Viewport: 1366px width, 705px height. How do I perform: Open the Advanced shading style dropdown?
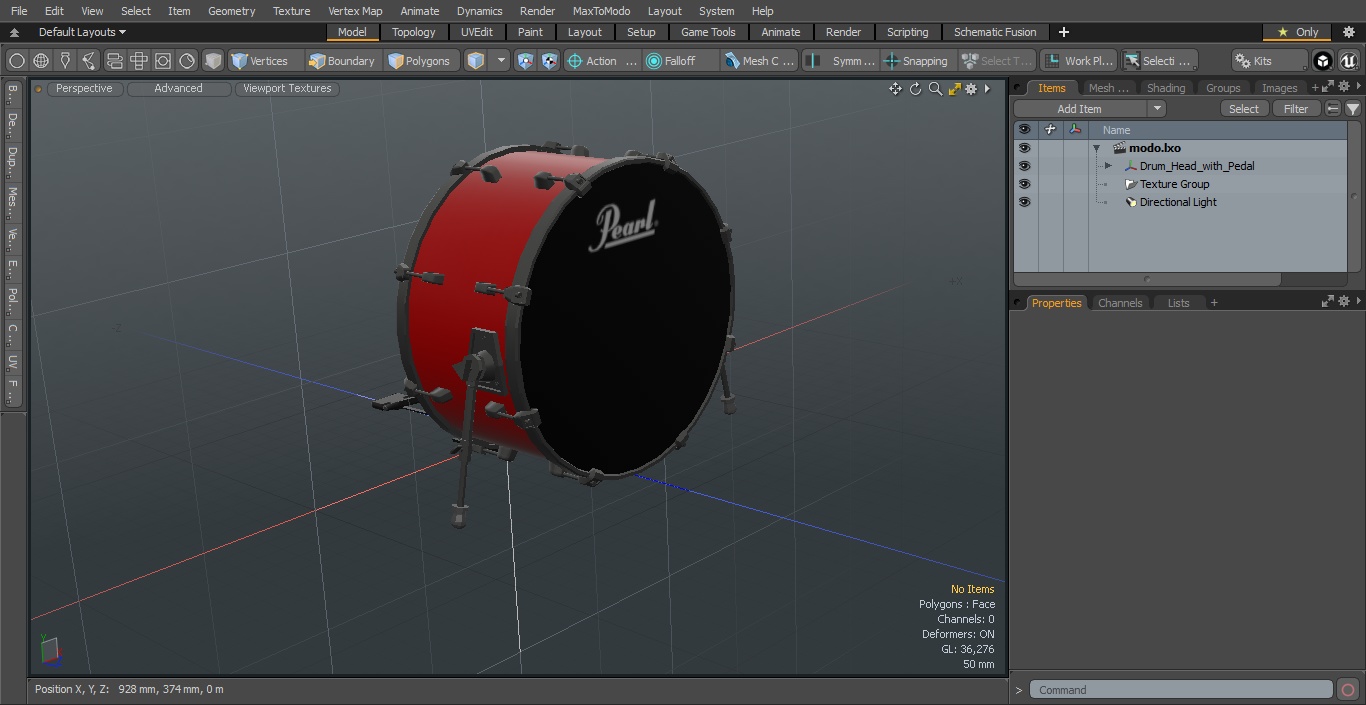point(178,89)
